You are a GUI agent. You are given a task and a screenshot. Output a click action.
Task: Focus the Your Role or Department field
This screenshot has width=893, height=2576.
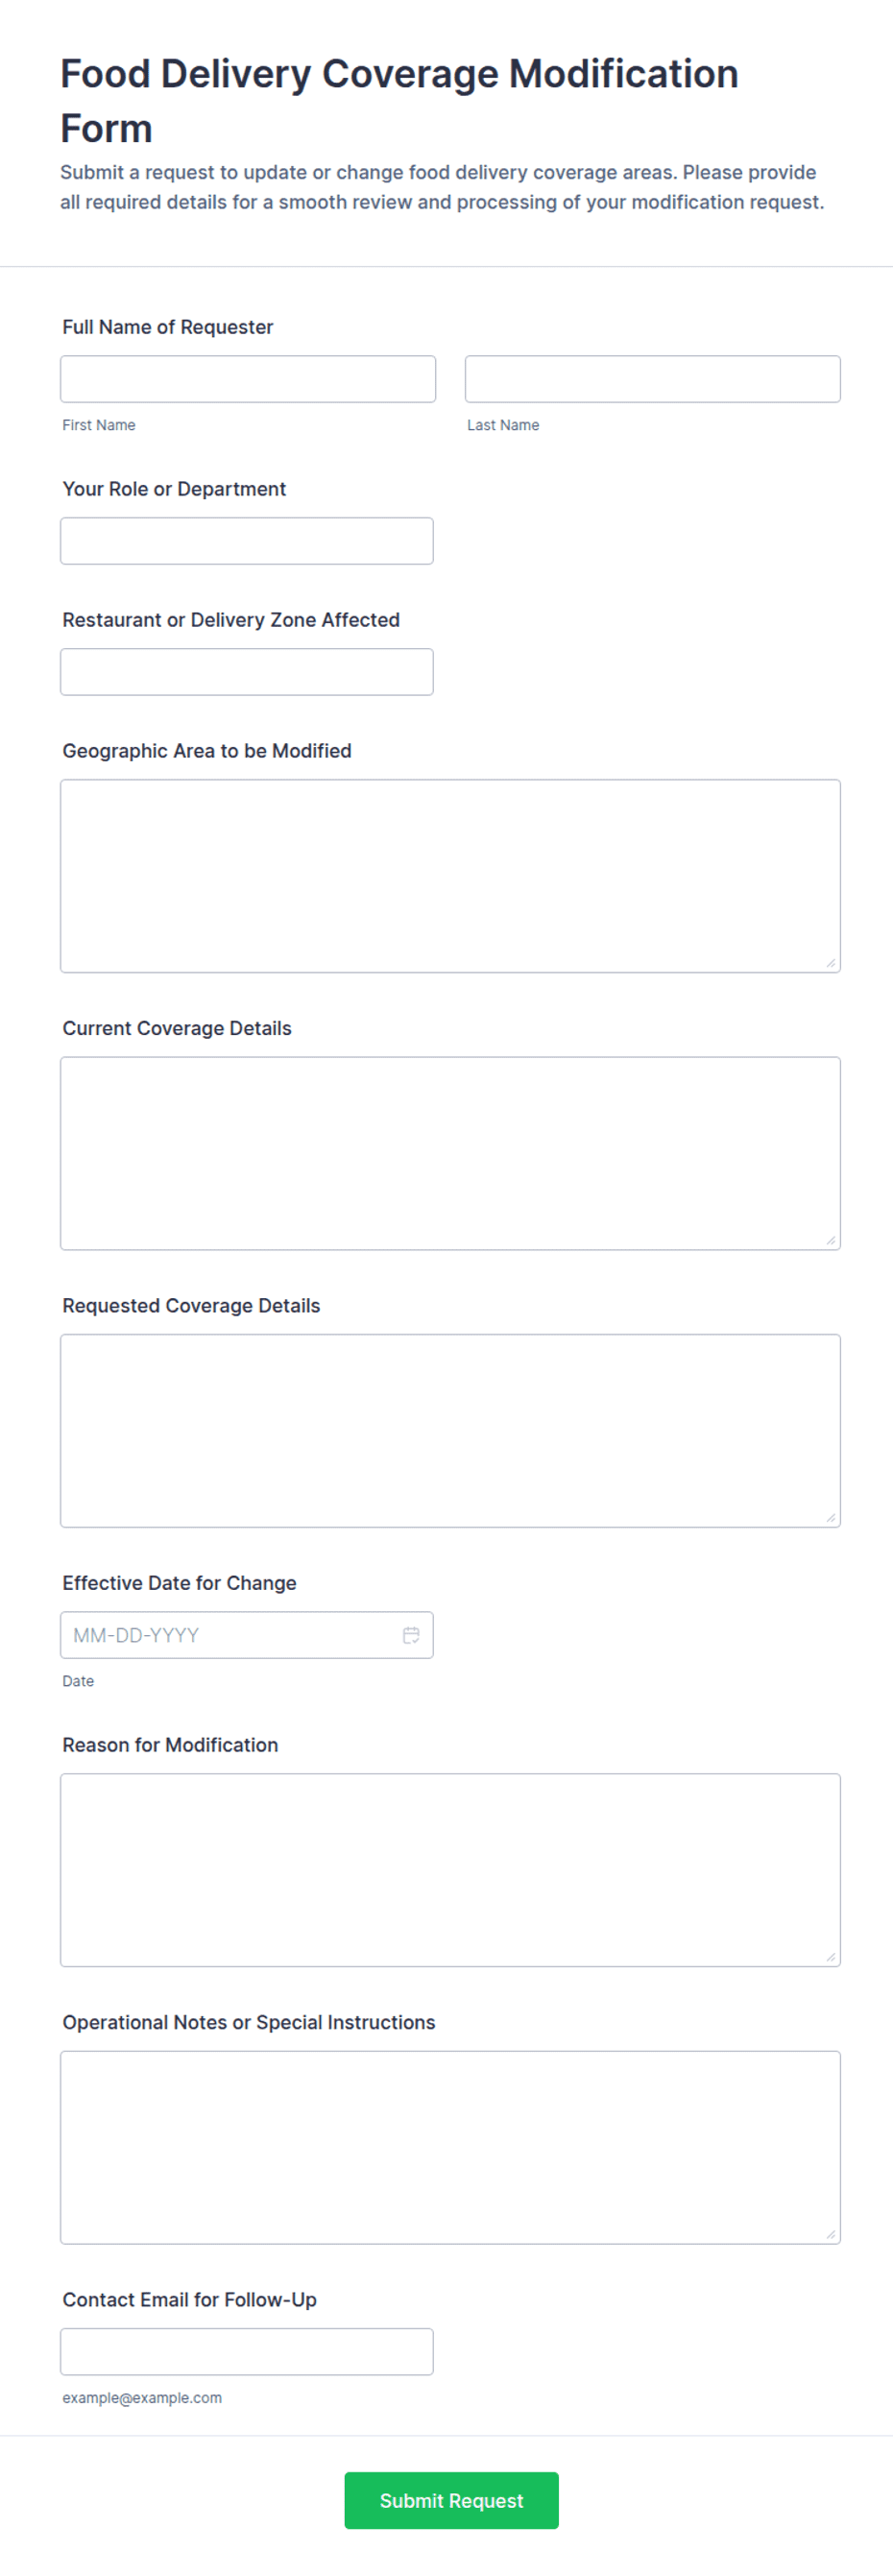[247, 541]
